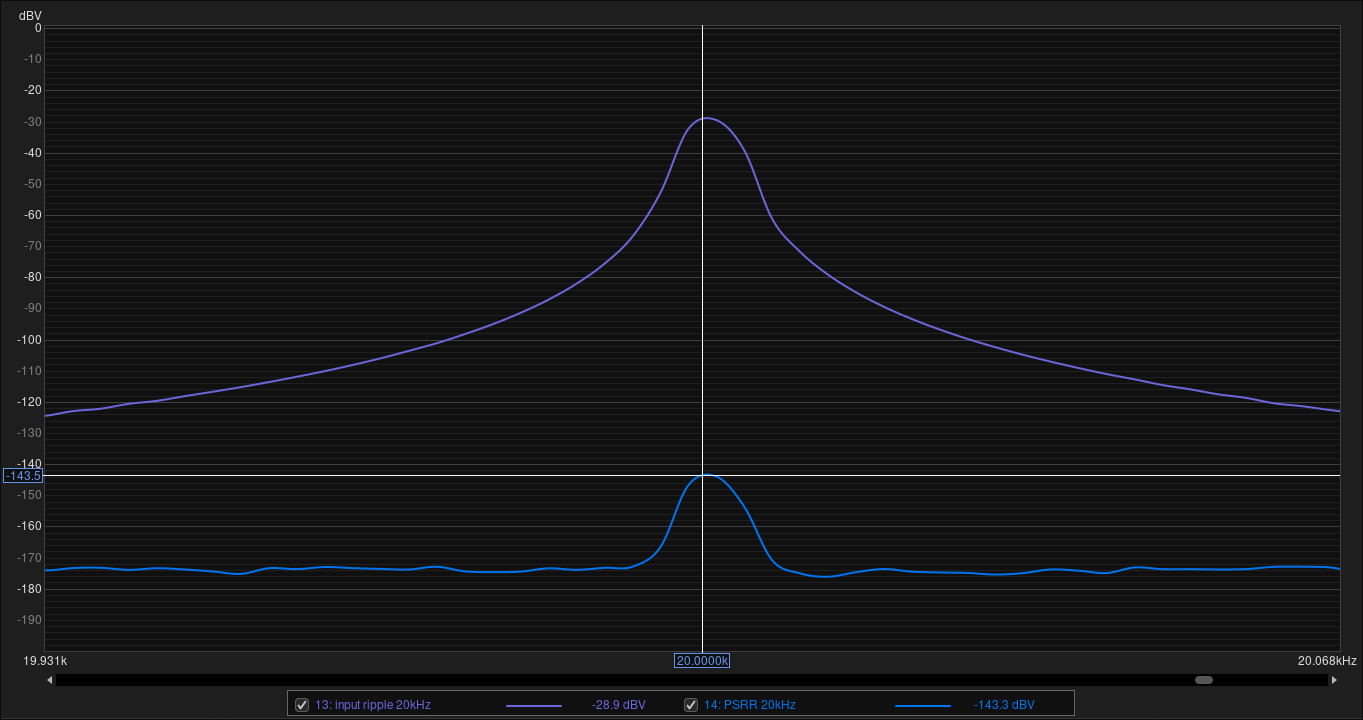The height and width of the screenshot is (720, 1363).
Task: Click the '14: PSRR 20kHz' legend label
Action: click(x=750, y=705)
